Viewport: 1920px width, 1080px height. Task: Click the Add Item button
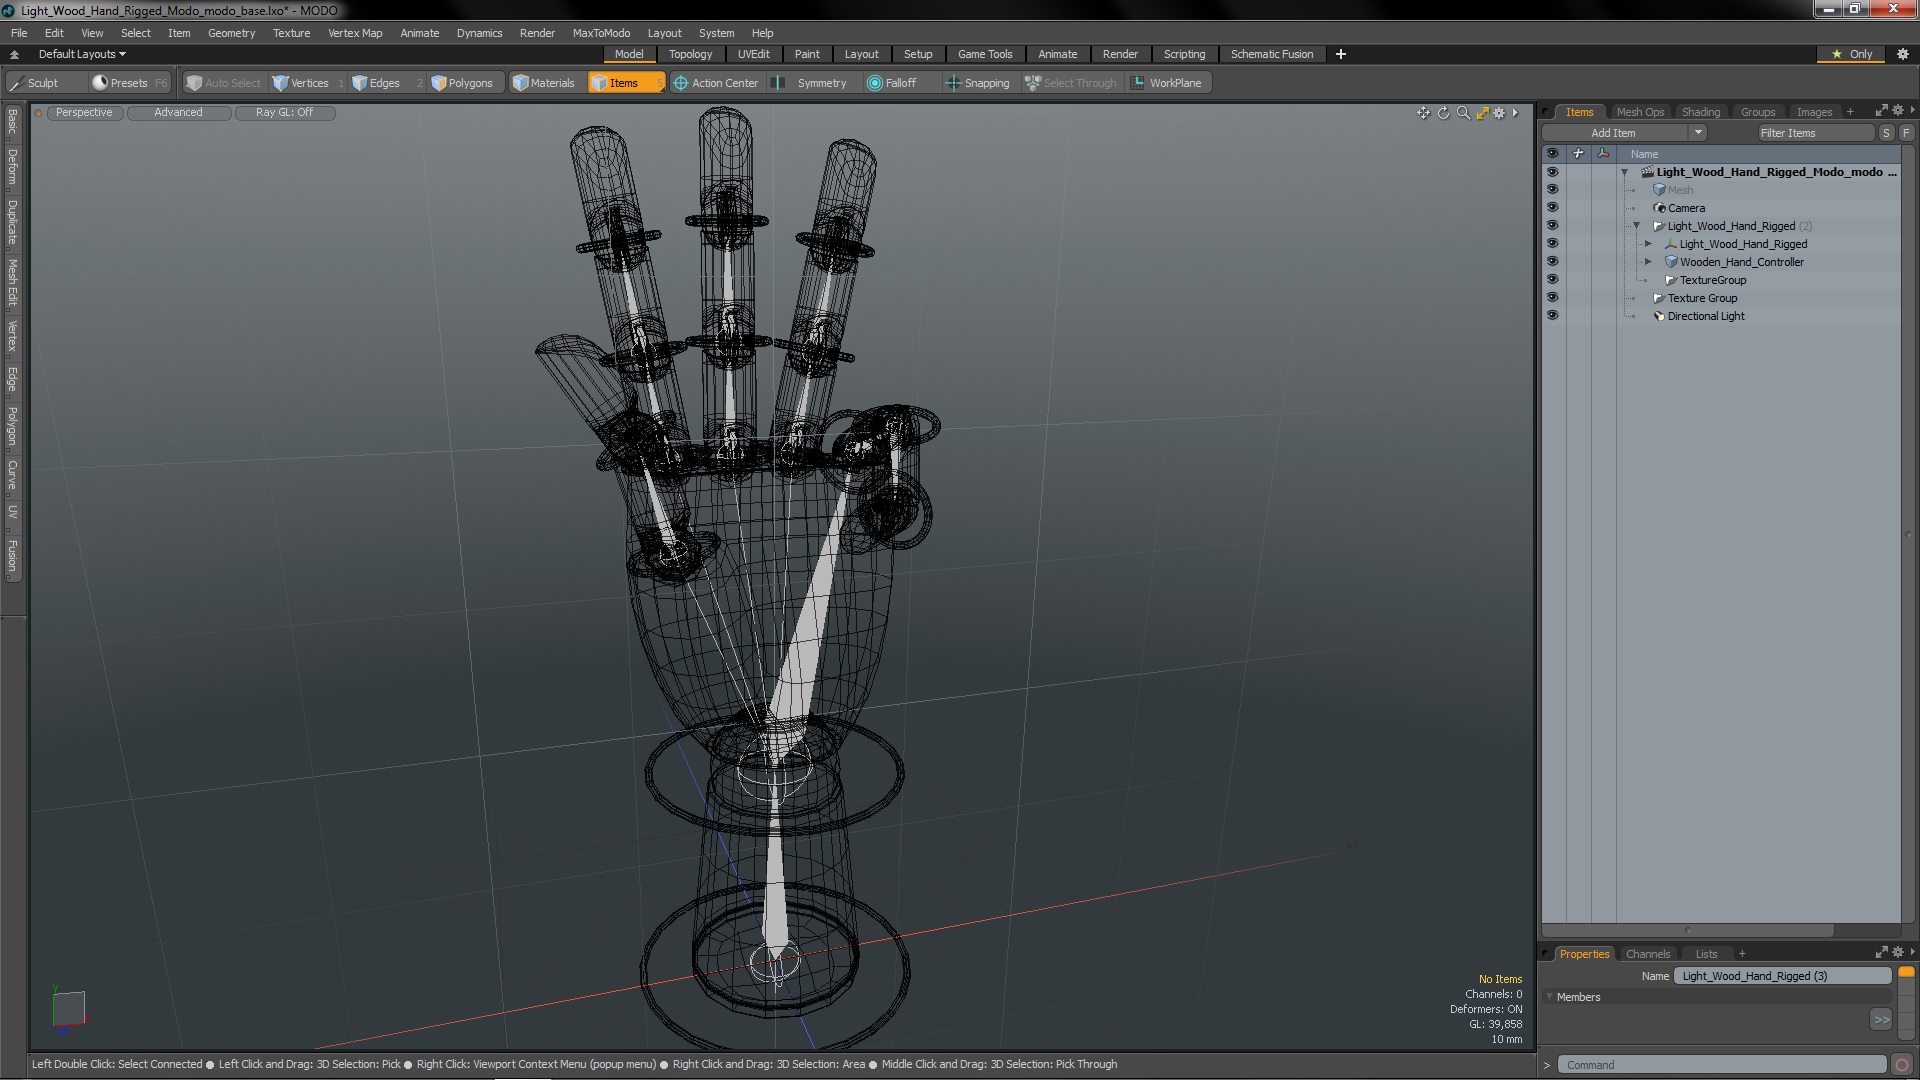pos(1613,133)
